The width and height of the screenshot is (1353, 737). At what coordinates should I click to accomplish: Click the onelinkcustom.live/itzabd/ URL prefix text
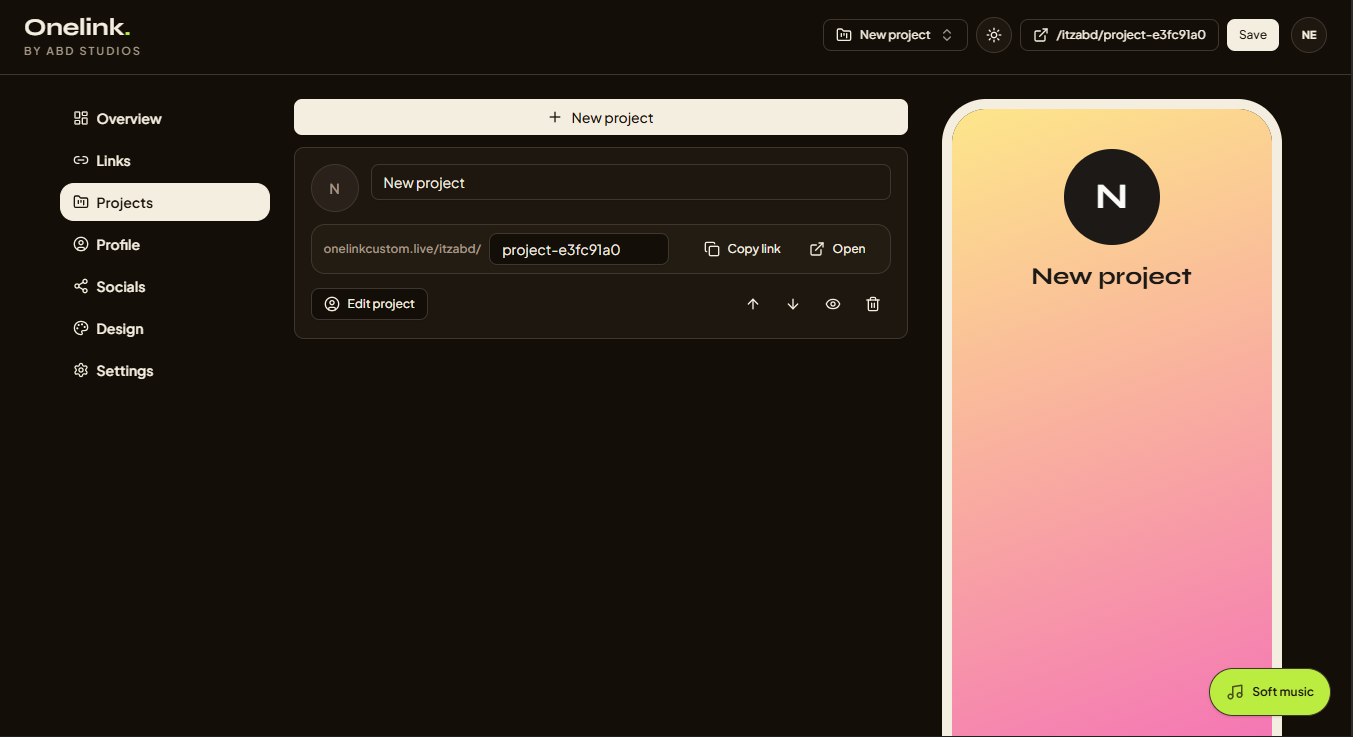click(402, 249)
